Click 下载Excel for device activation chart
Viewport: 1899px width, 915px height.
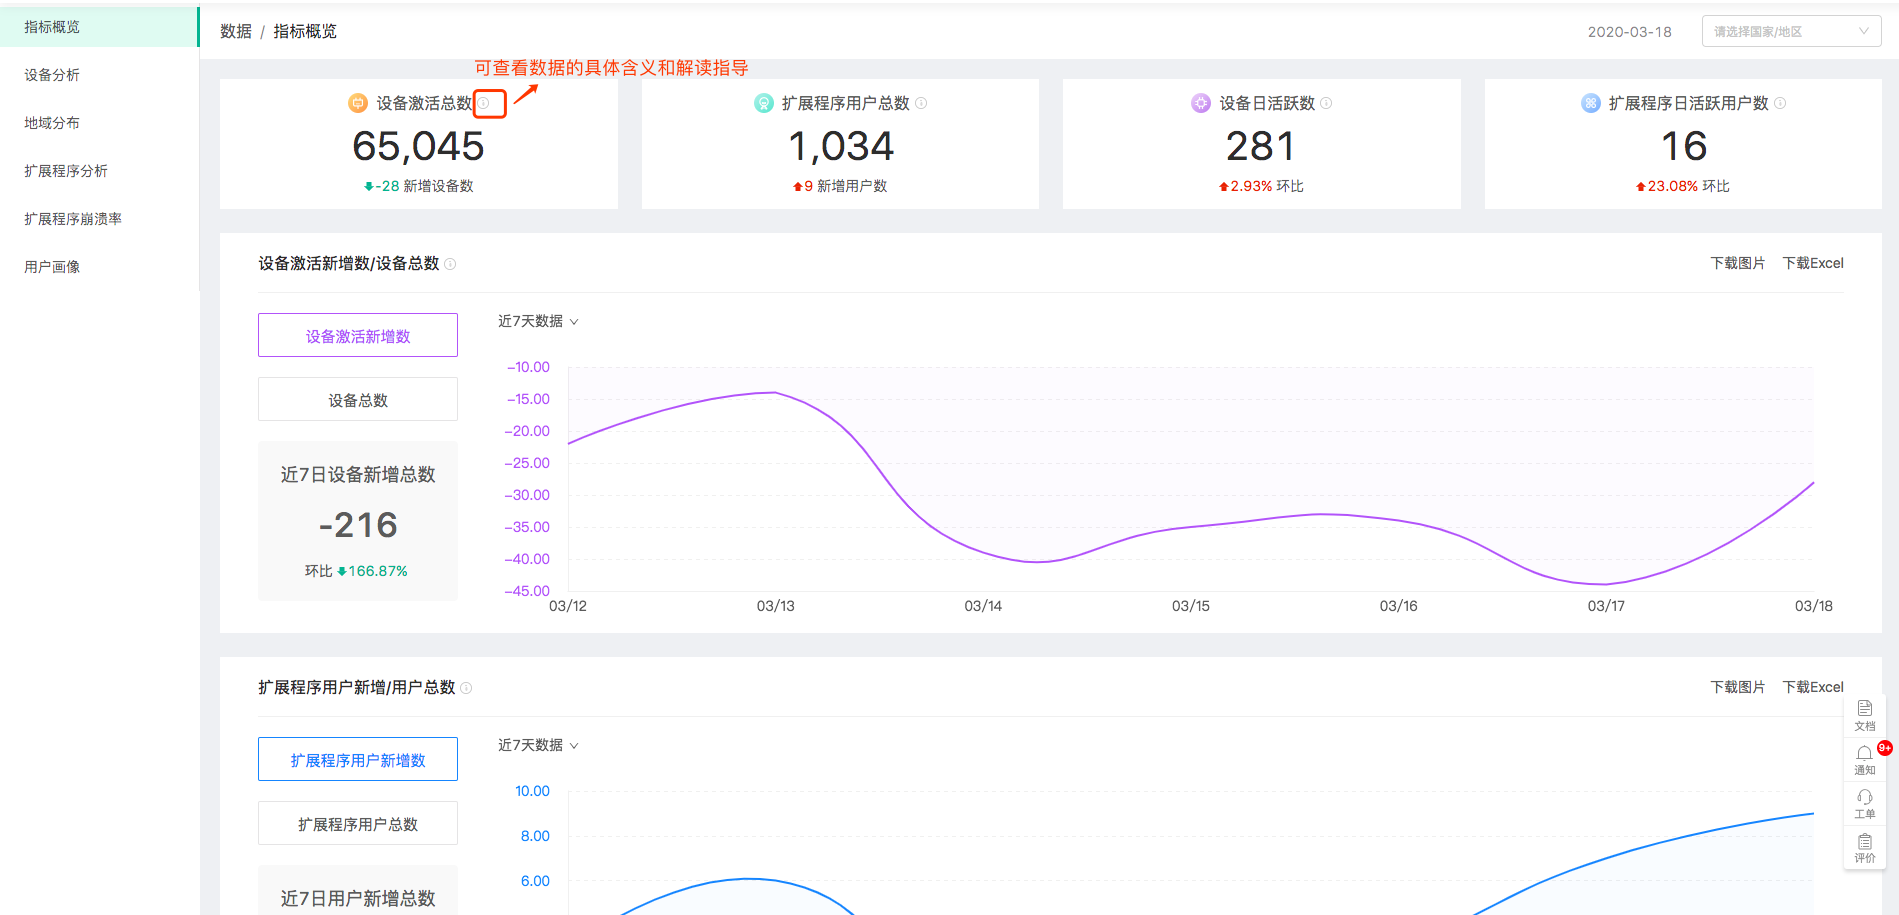pos(1813,263)
